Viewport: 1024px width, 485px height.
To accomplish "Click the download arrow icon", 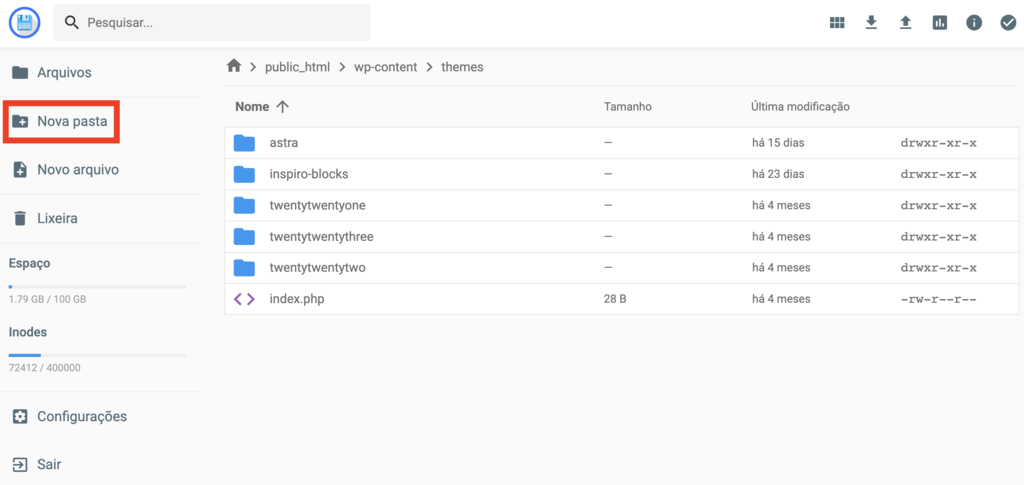I will [x=871, y=23].
